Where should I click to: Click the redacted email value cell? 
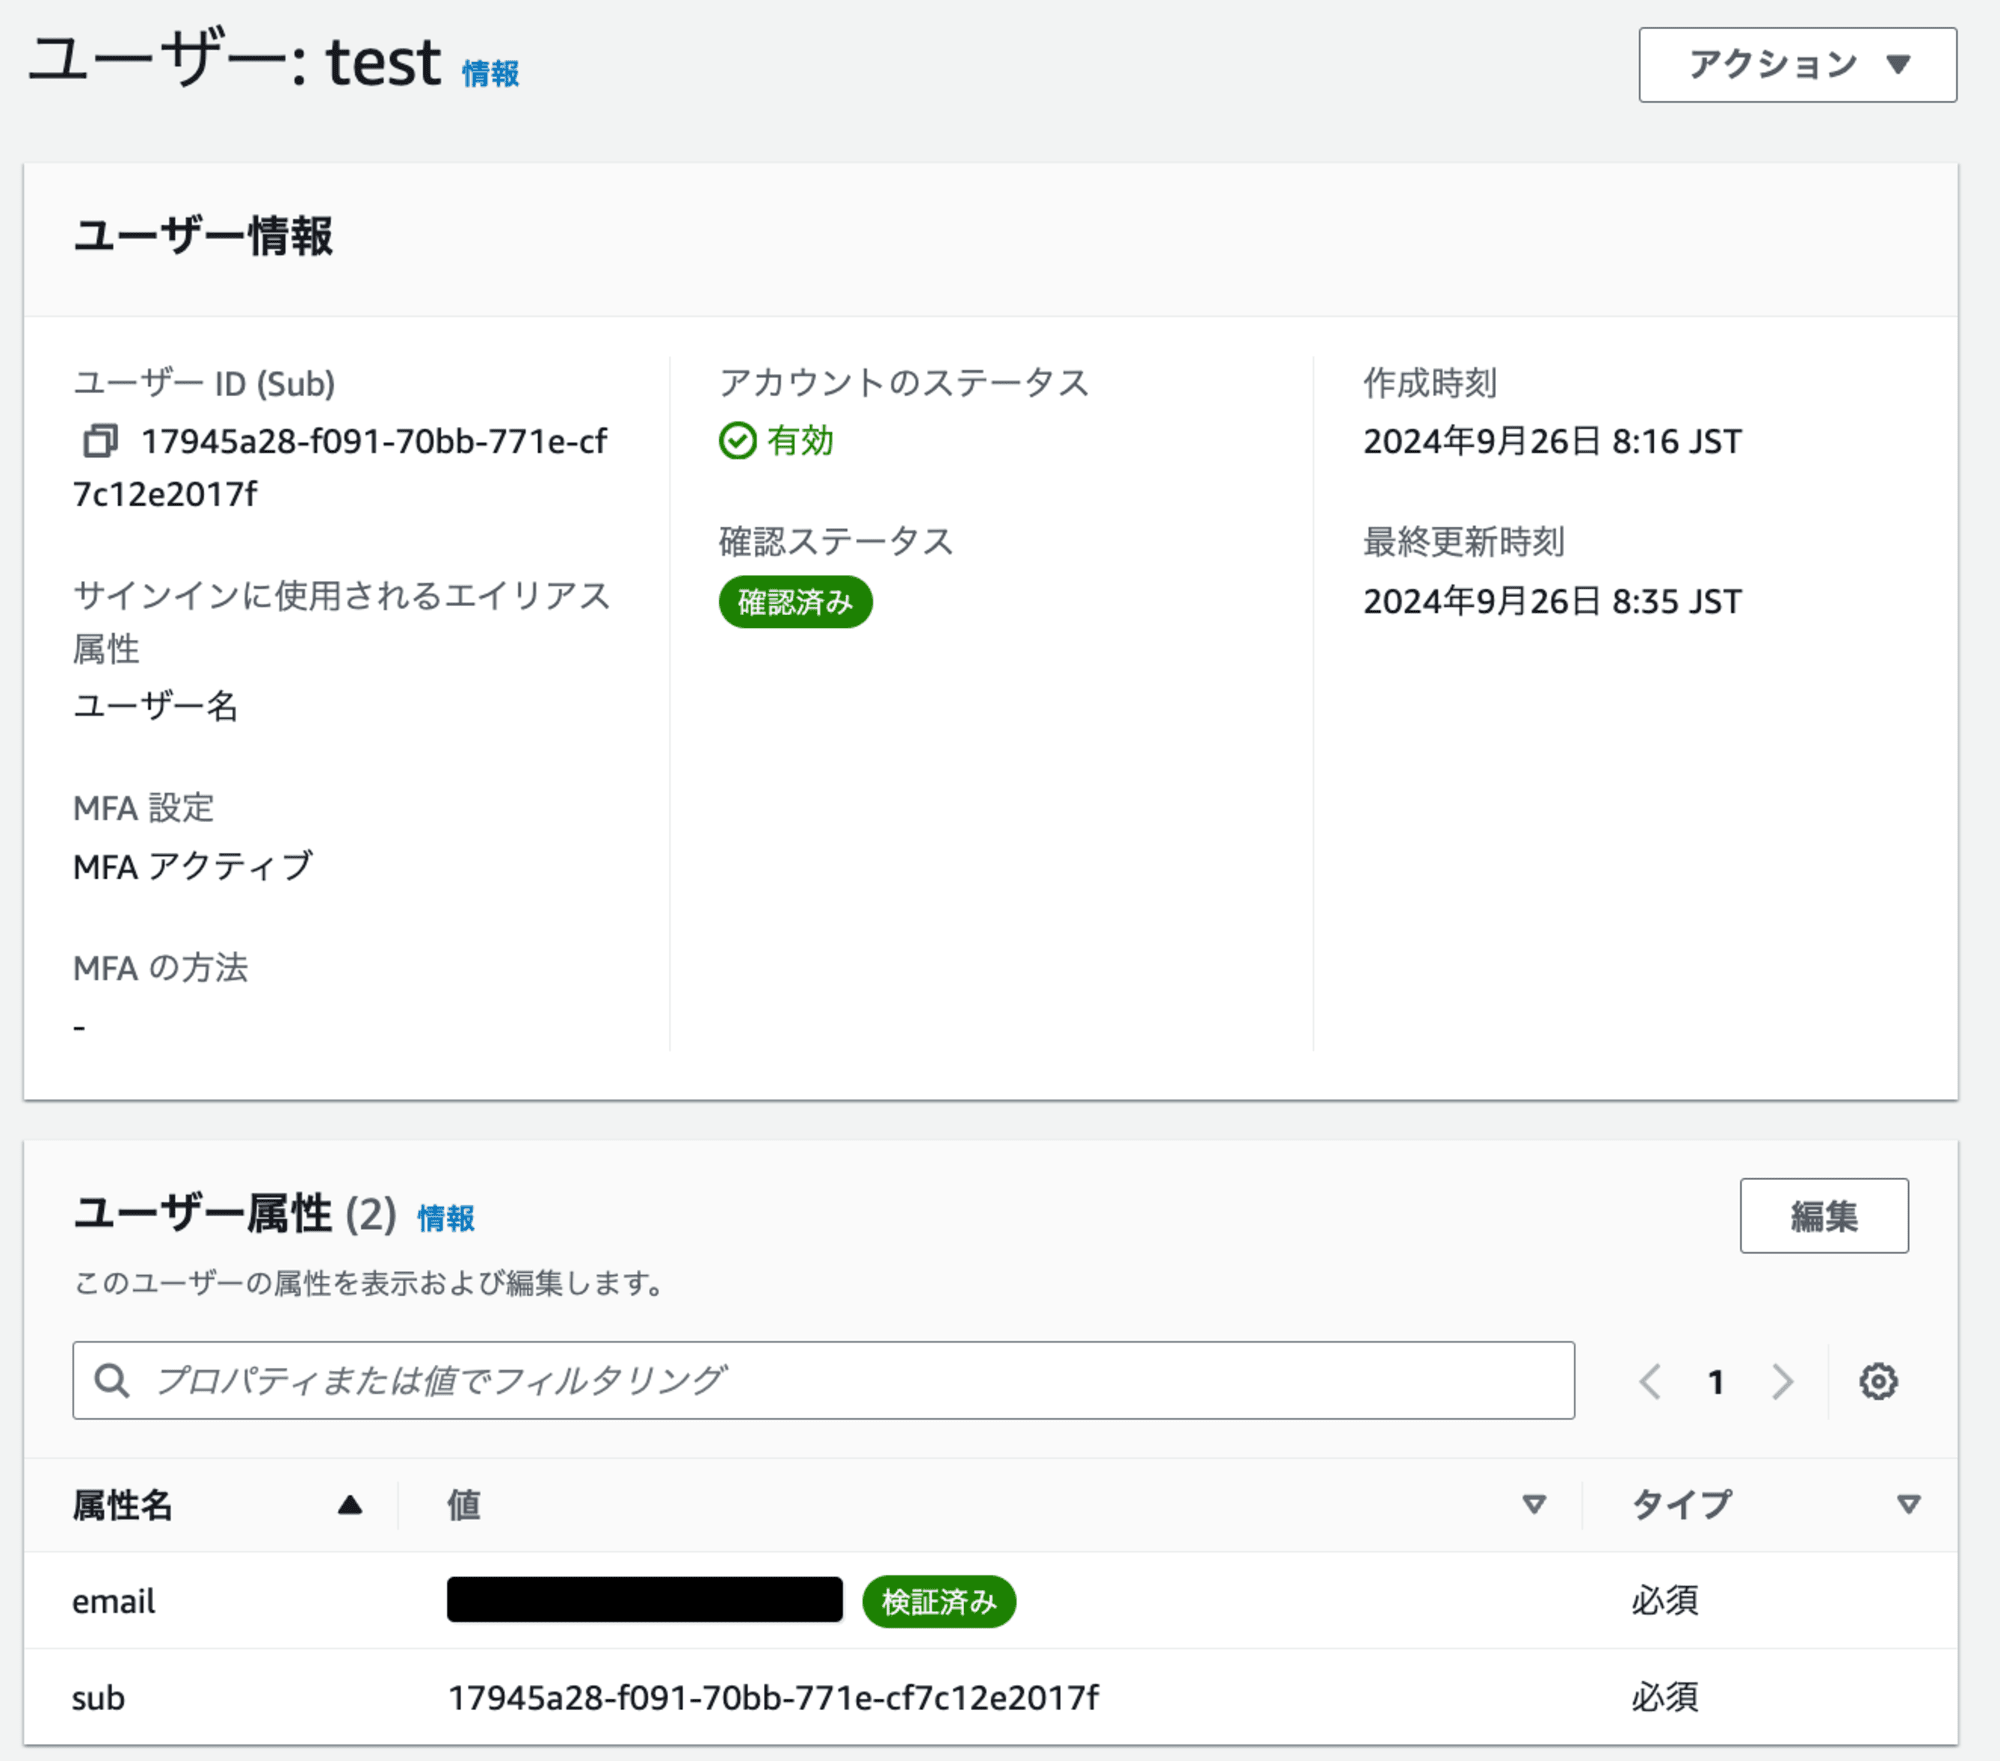coord(645,1599)
